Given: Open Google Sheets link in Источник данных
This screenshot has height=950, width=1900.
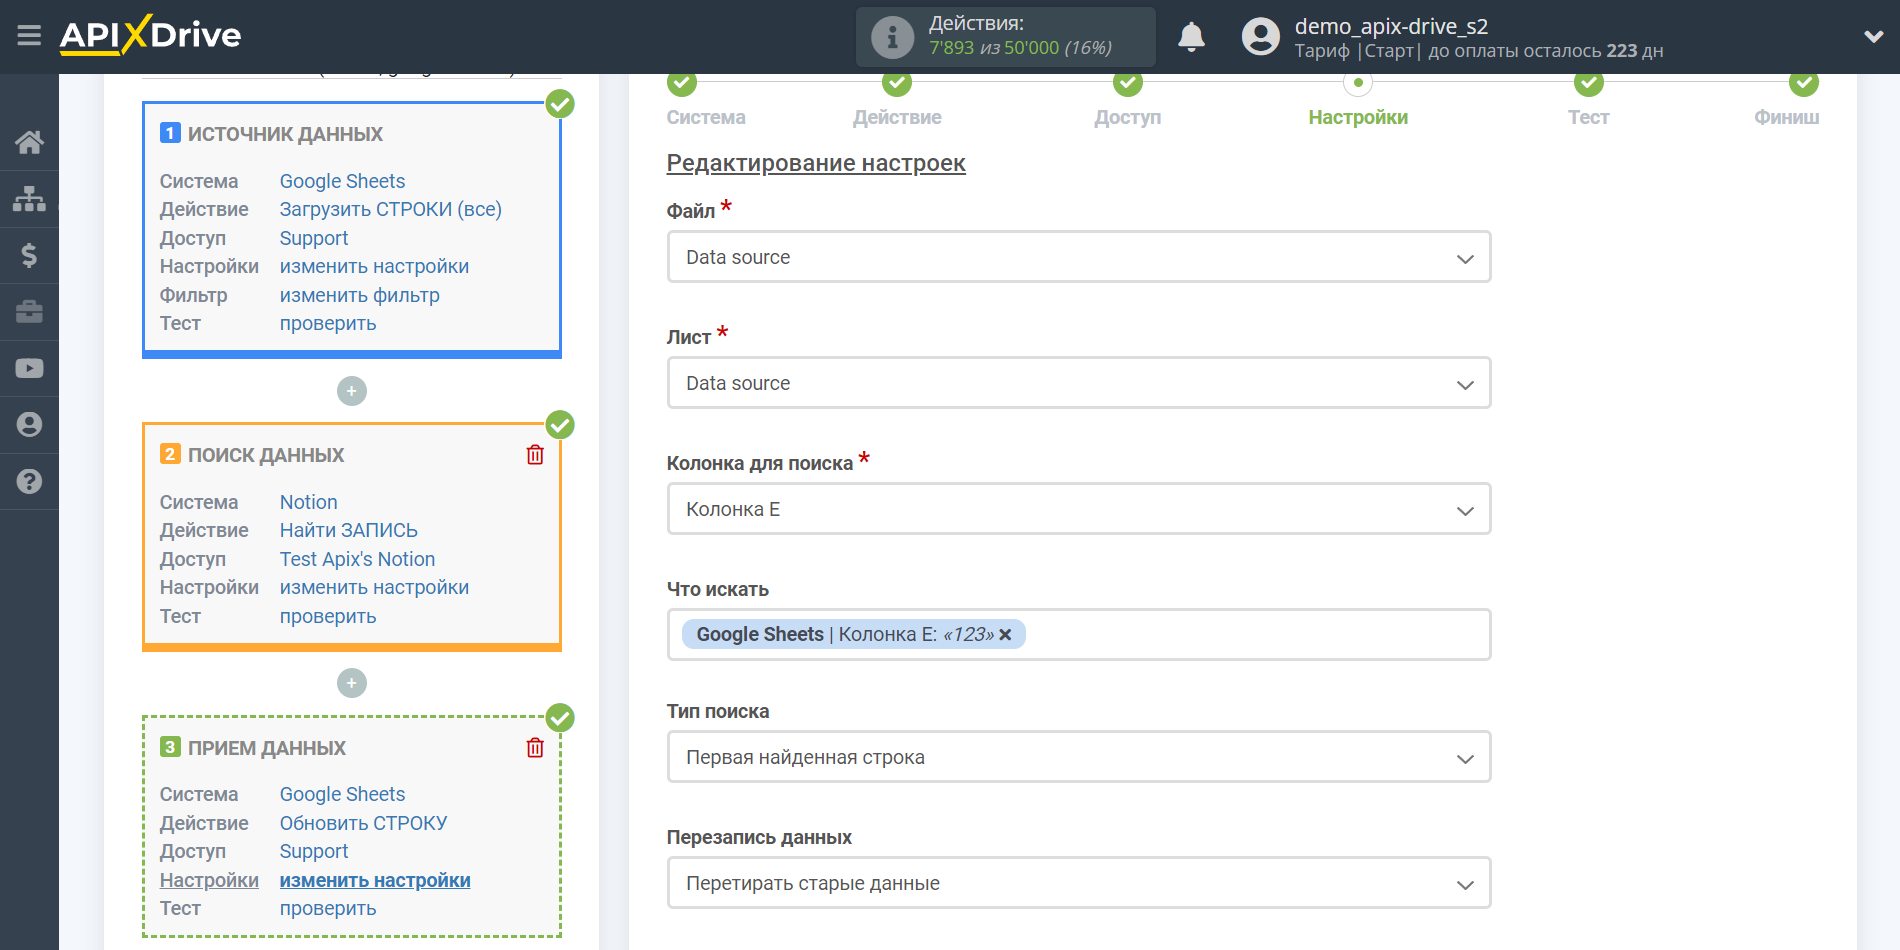Looking at the screenshot, I should click(342, 181).
